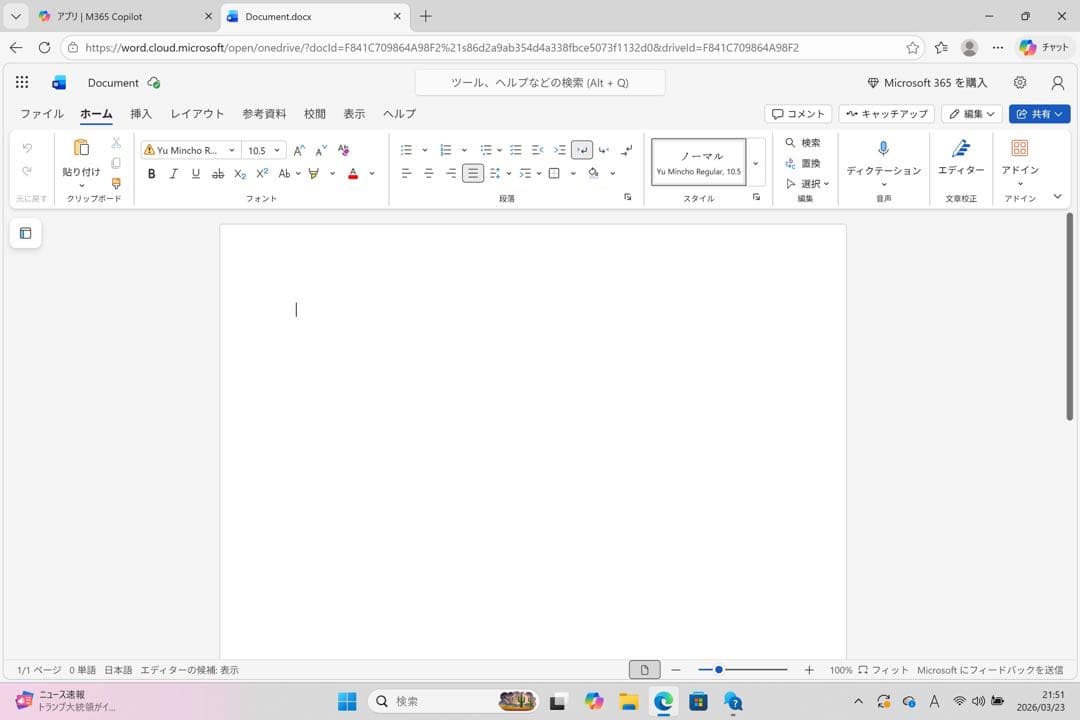1080x720 pixels.
Task: Switch to the 挿入 ribbon tab
Action: coord(141,114)
